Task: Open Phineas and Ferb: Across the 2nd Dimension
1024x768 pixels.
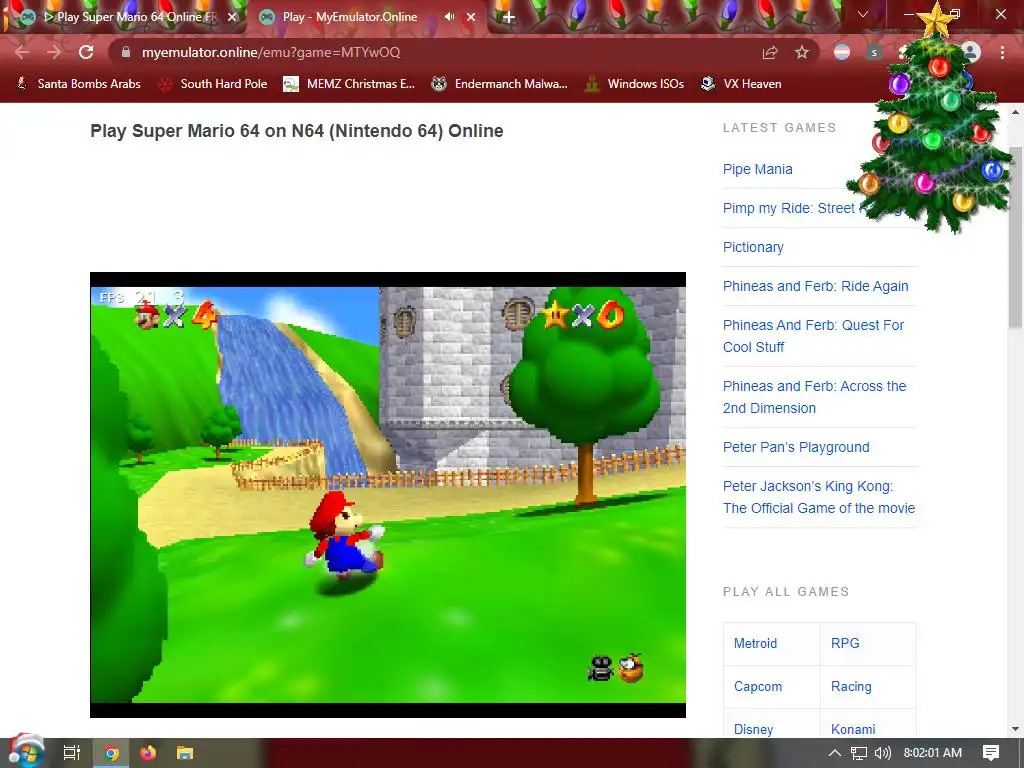Action: pos(814,397)
